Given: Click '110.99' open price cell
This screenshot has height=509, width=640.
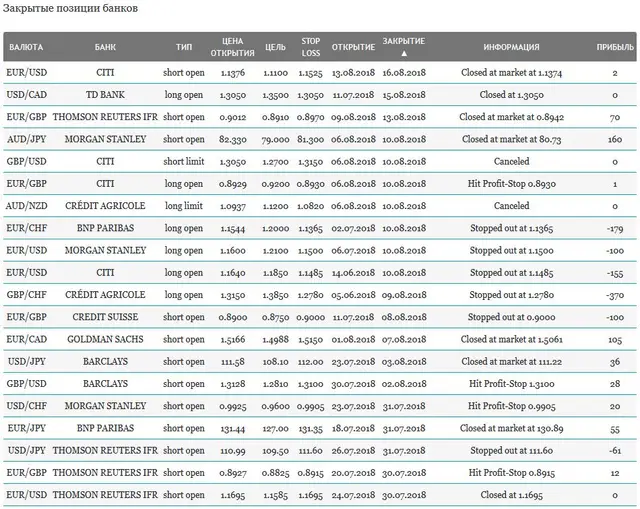Looking at the screenshot, I should point(233,451).
